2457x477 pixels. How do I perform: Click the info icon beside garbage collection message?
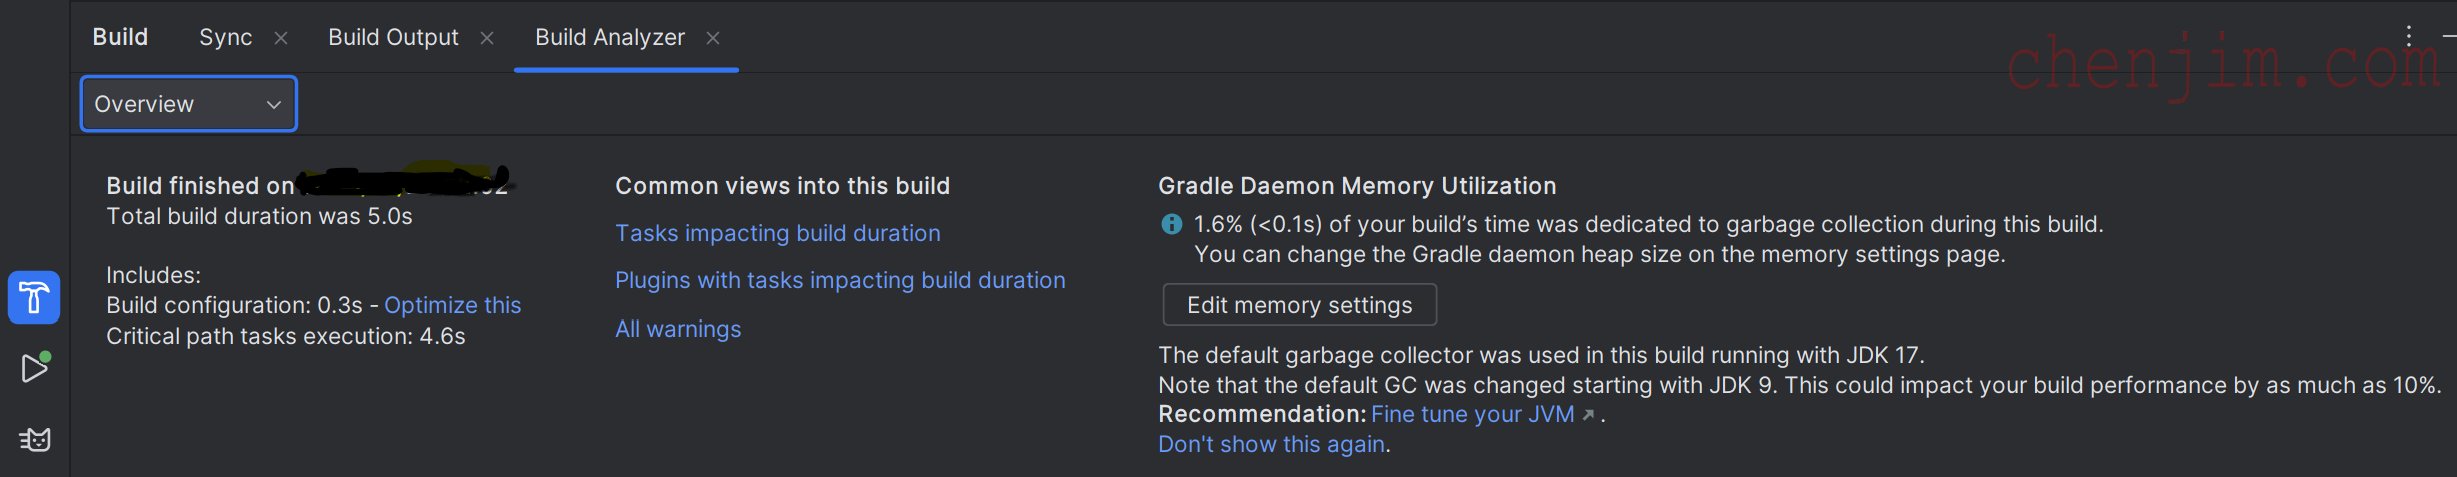click(1171, 224)
